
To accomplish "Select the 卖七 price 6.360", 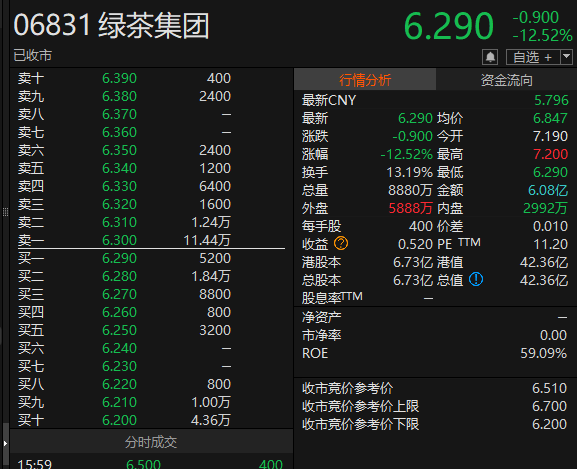I will tap(119, 132).
